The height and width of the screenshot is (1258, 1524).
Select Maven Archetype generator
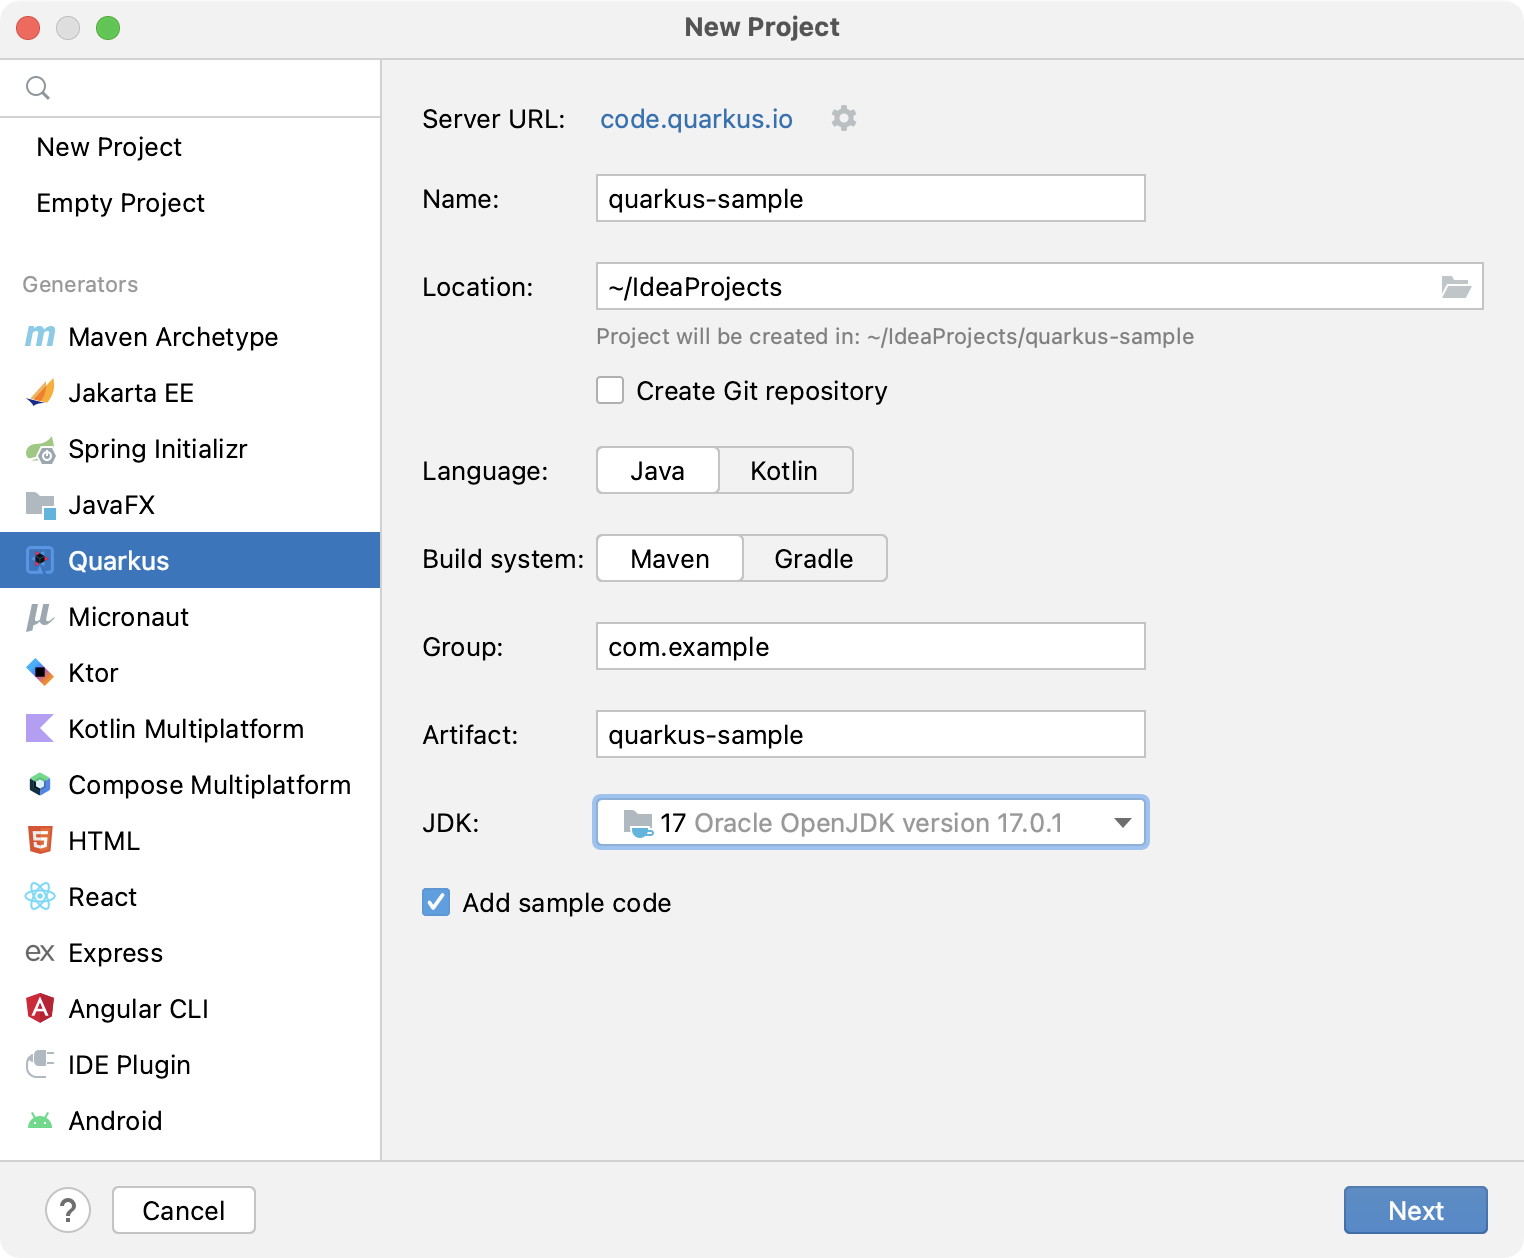190,337
